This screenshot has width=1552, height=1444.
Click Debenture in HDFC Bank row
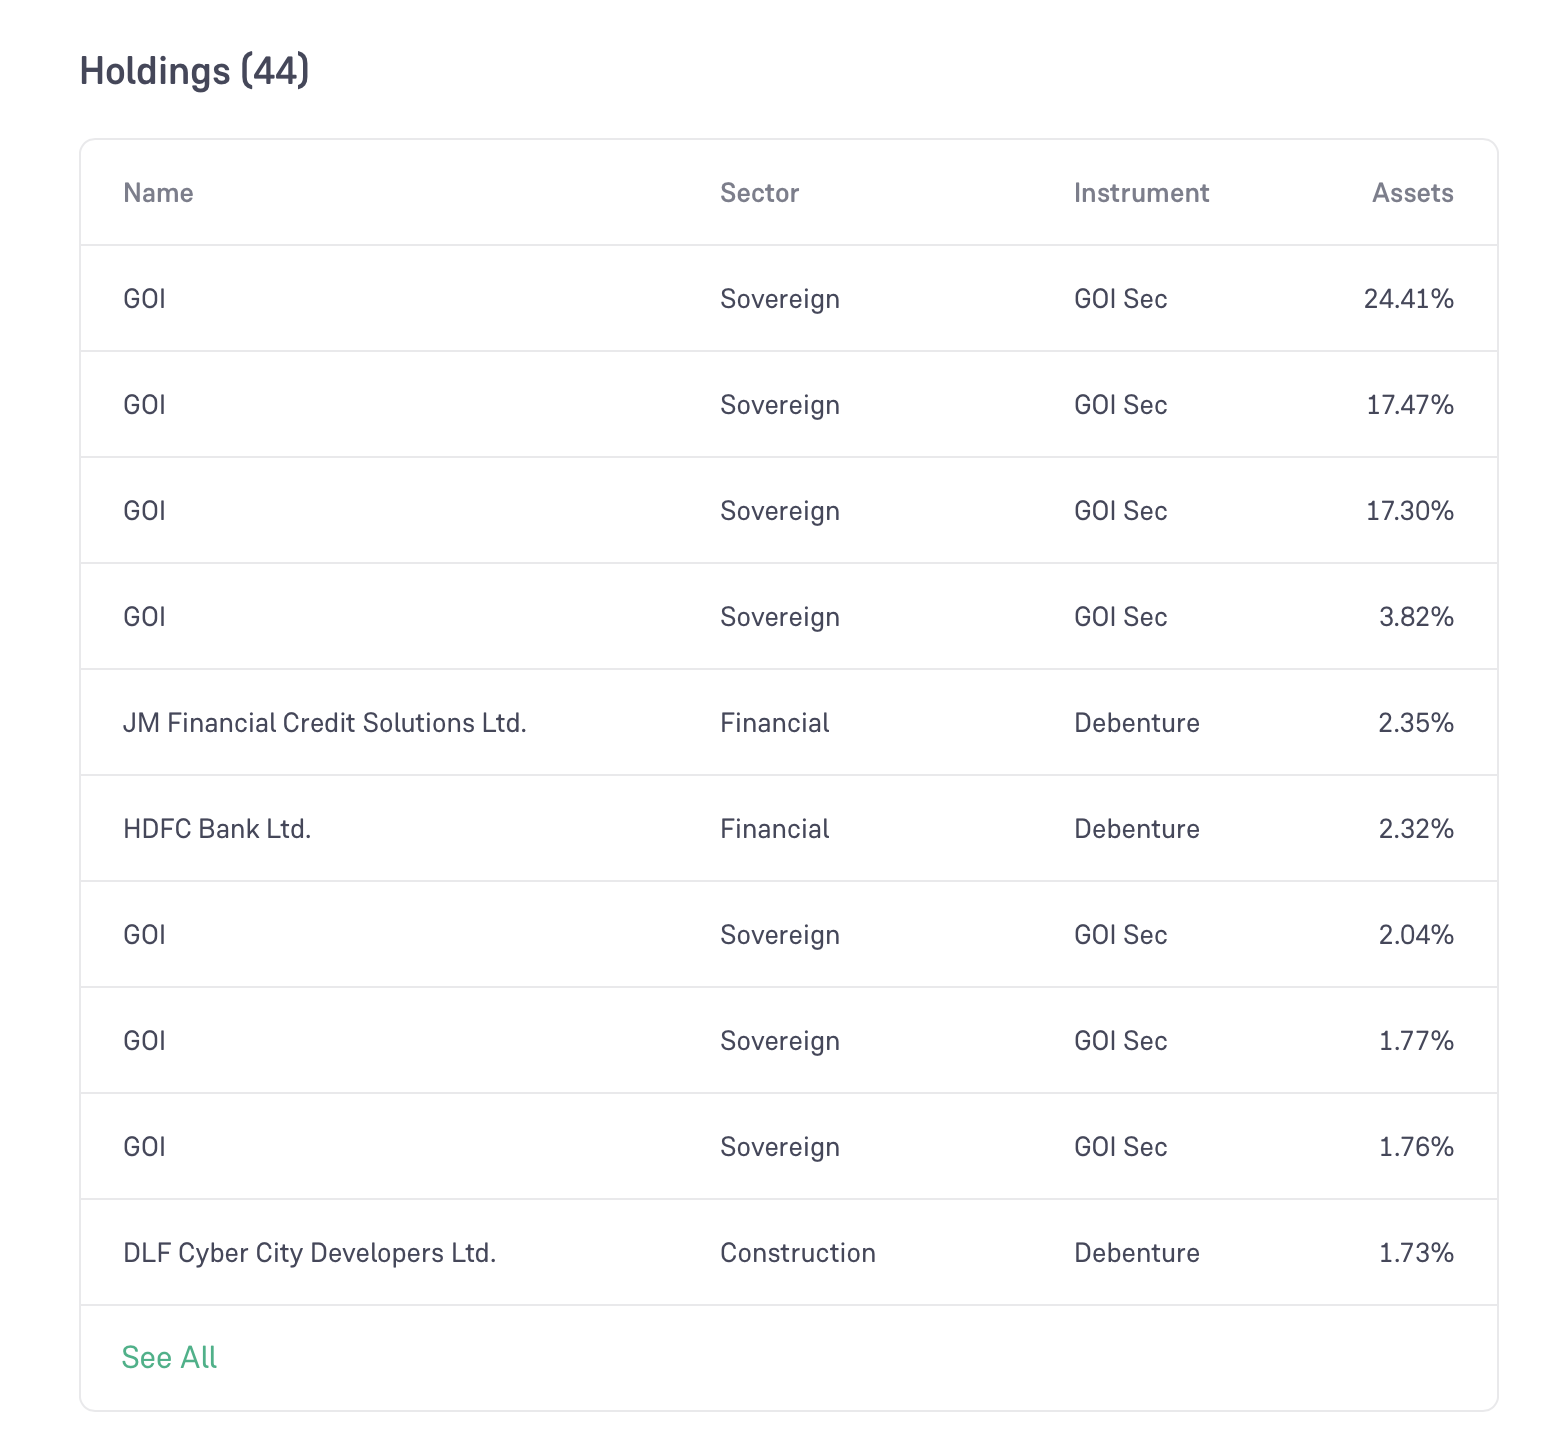click(x=1136, y=829)
